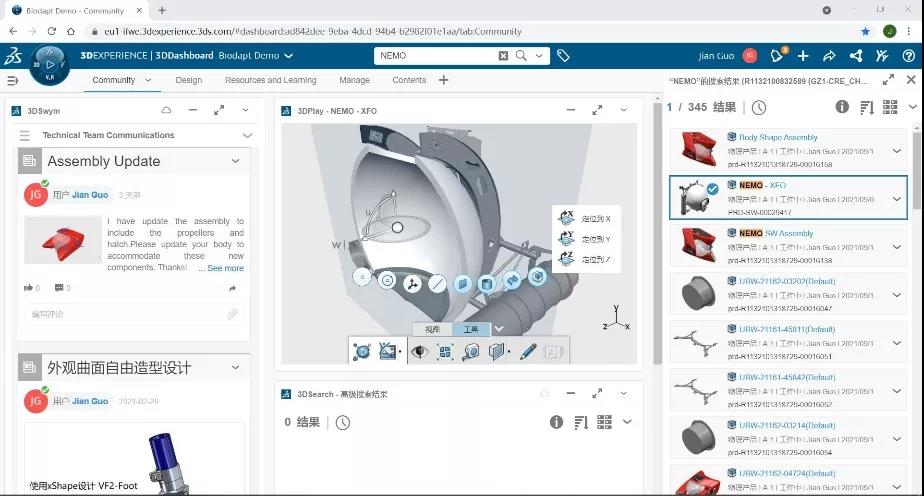The height and width of the screenshot is (496, 924).
Task: Open the Community tab
Action: point(114,80)
